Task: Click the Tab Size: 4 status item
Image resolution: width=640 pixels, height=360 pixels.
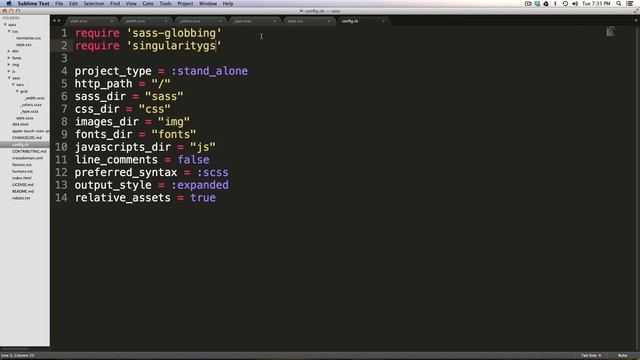Action: point(591,356)
